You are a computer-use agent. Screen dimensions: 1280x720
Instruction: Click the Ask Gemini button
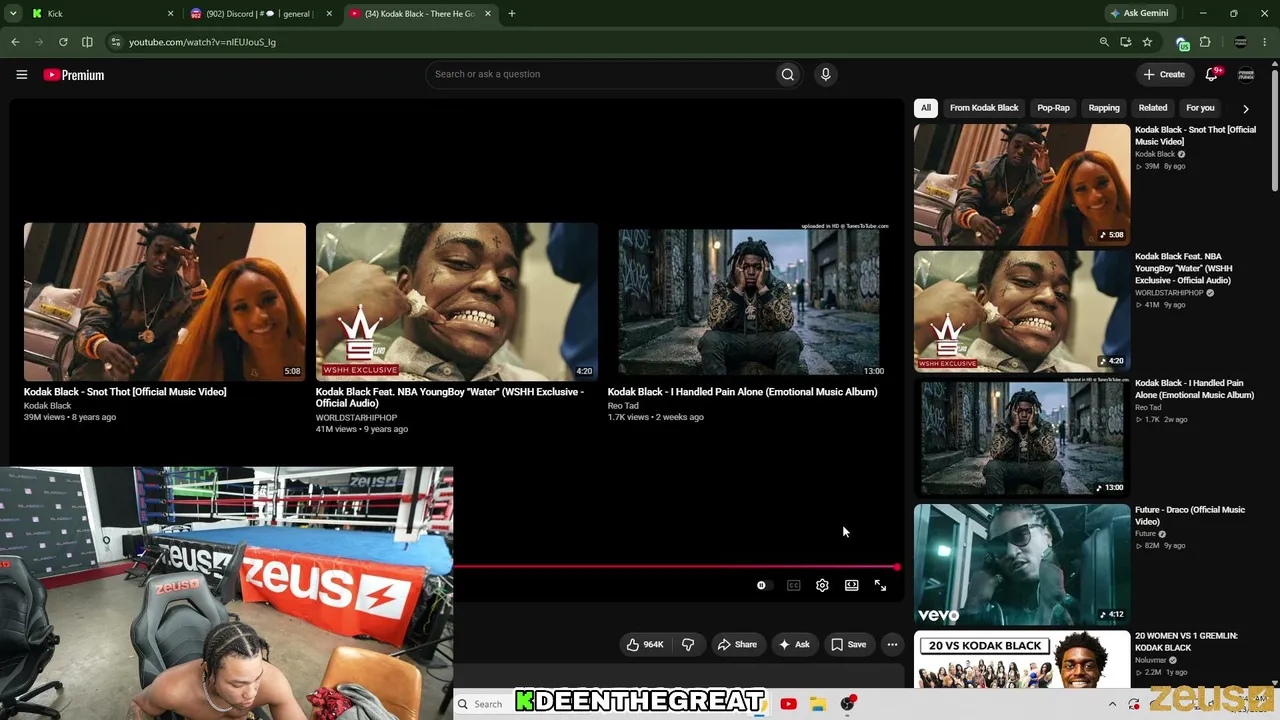coord(1139,14)
